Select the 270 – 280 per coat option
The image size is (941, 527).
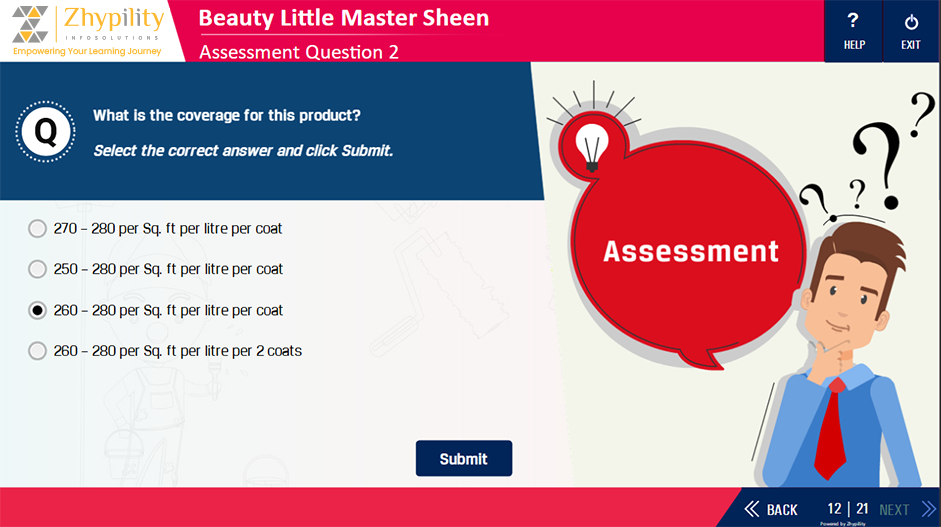(x=38, y=229)
